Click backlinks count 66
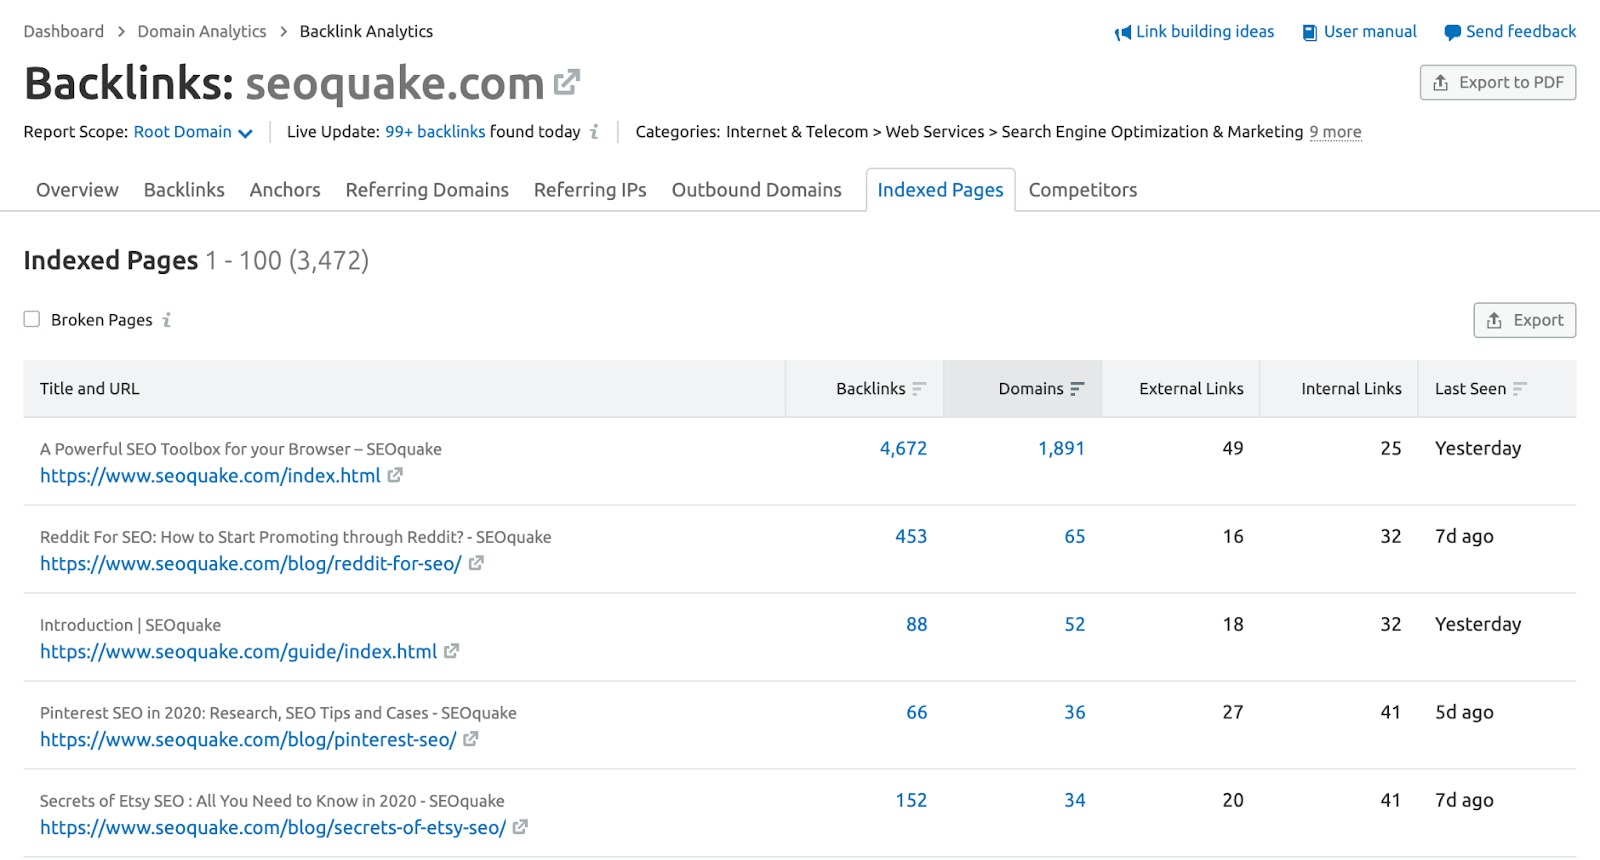The width and height of the screenshot is (1600, 860). [x=917, y=712]
